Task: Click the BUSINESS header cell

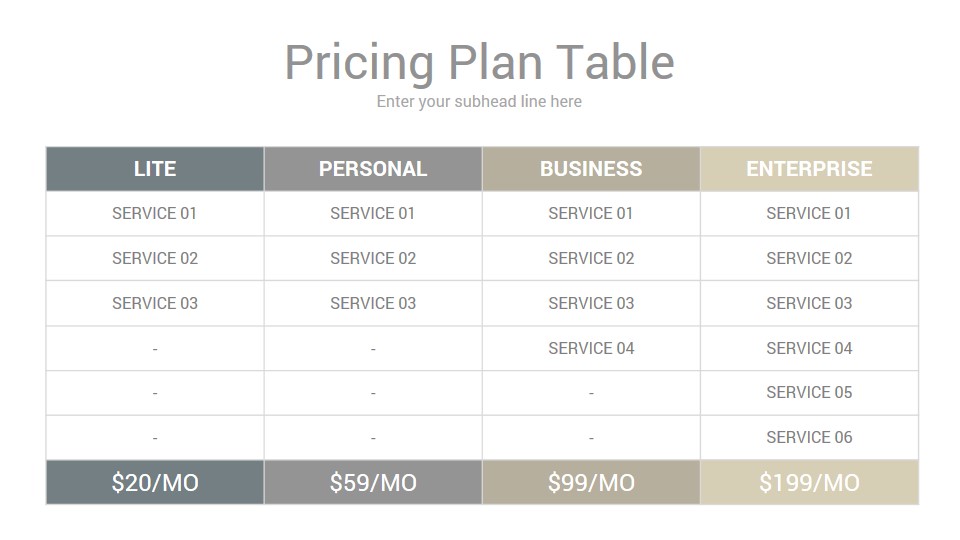Action: (x=591, y=169)
